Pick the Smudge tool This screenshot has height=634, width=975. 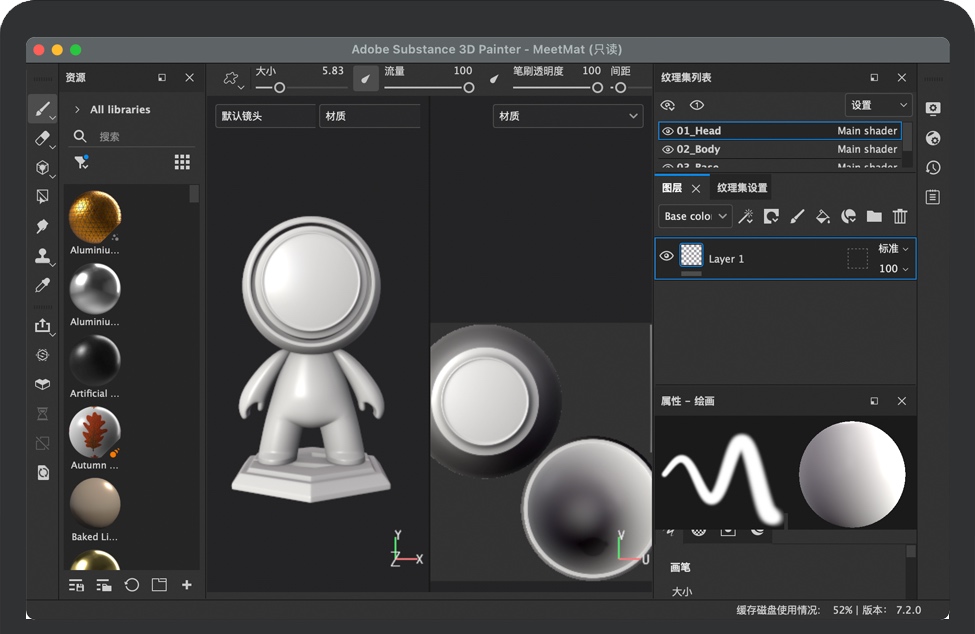[42, 227]
